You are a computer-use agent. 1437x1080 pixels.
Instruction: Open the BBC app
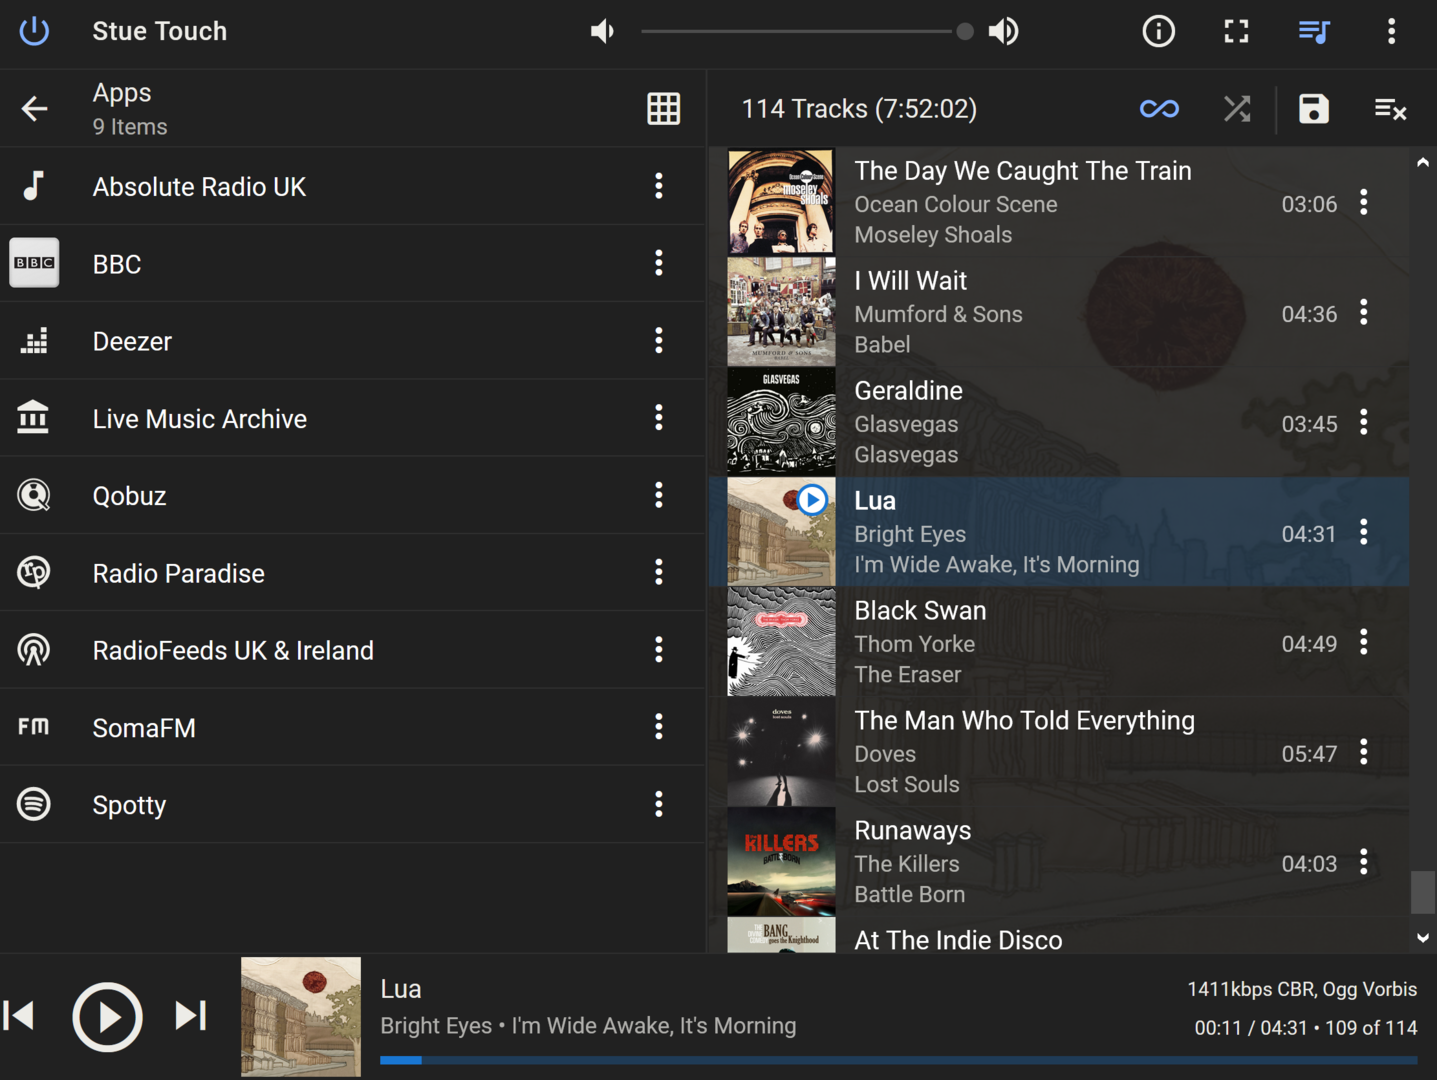(x=353, y=263)
